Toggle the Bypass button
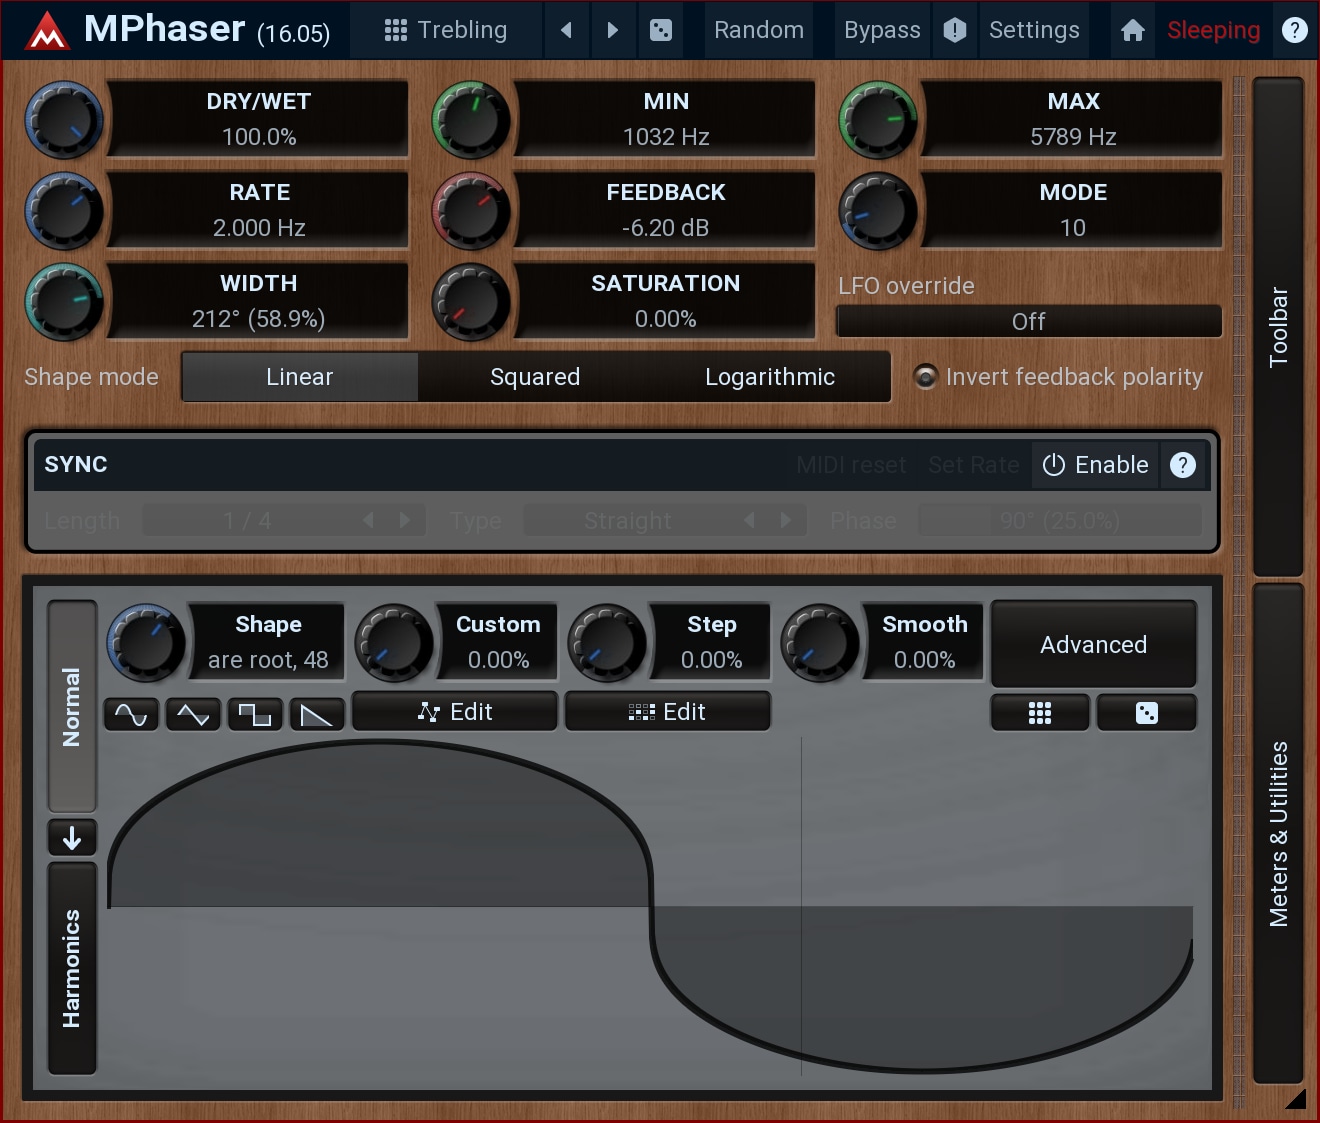 point(882,30)
